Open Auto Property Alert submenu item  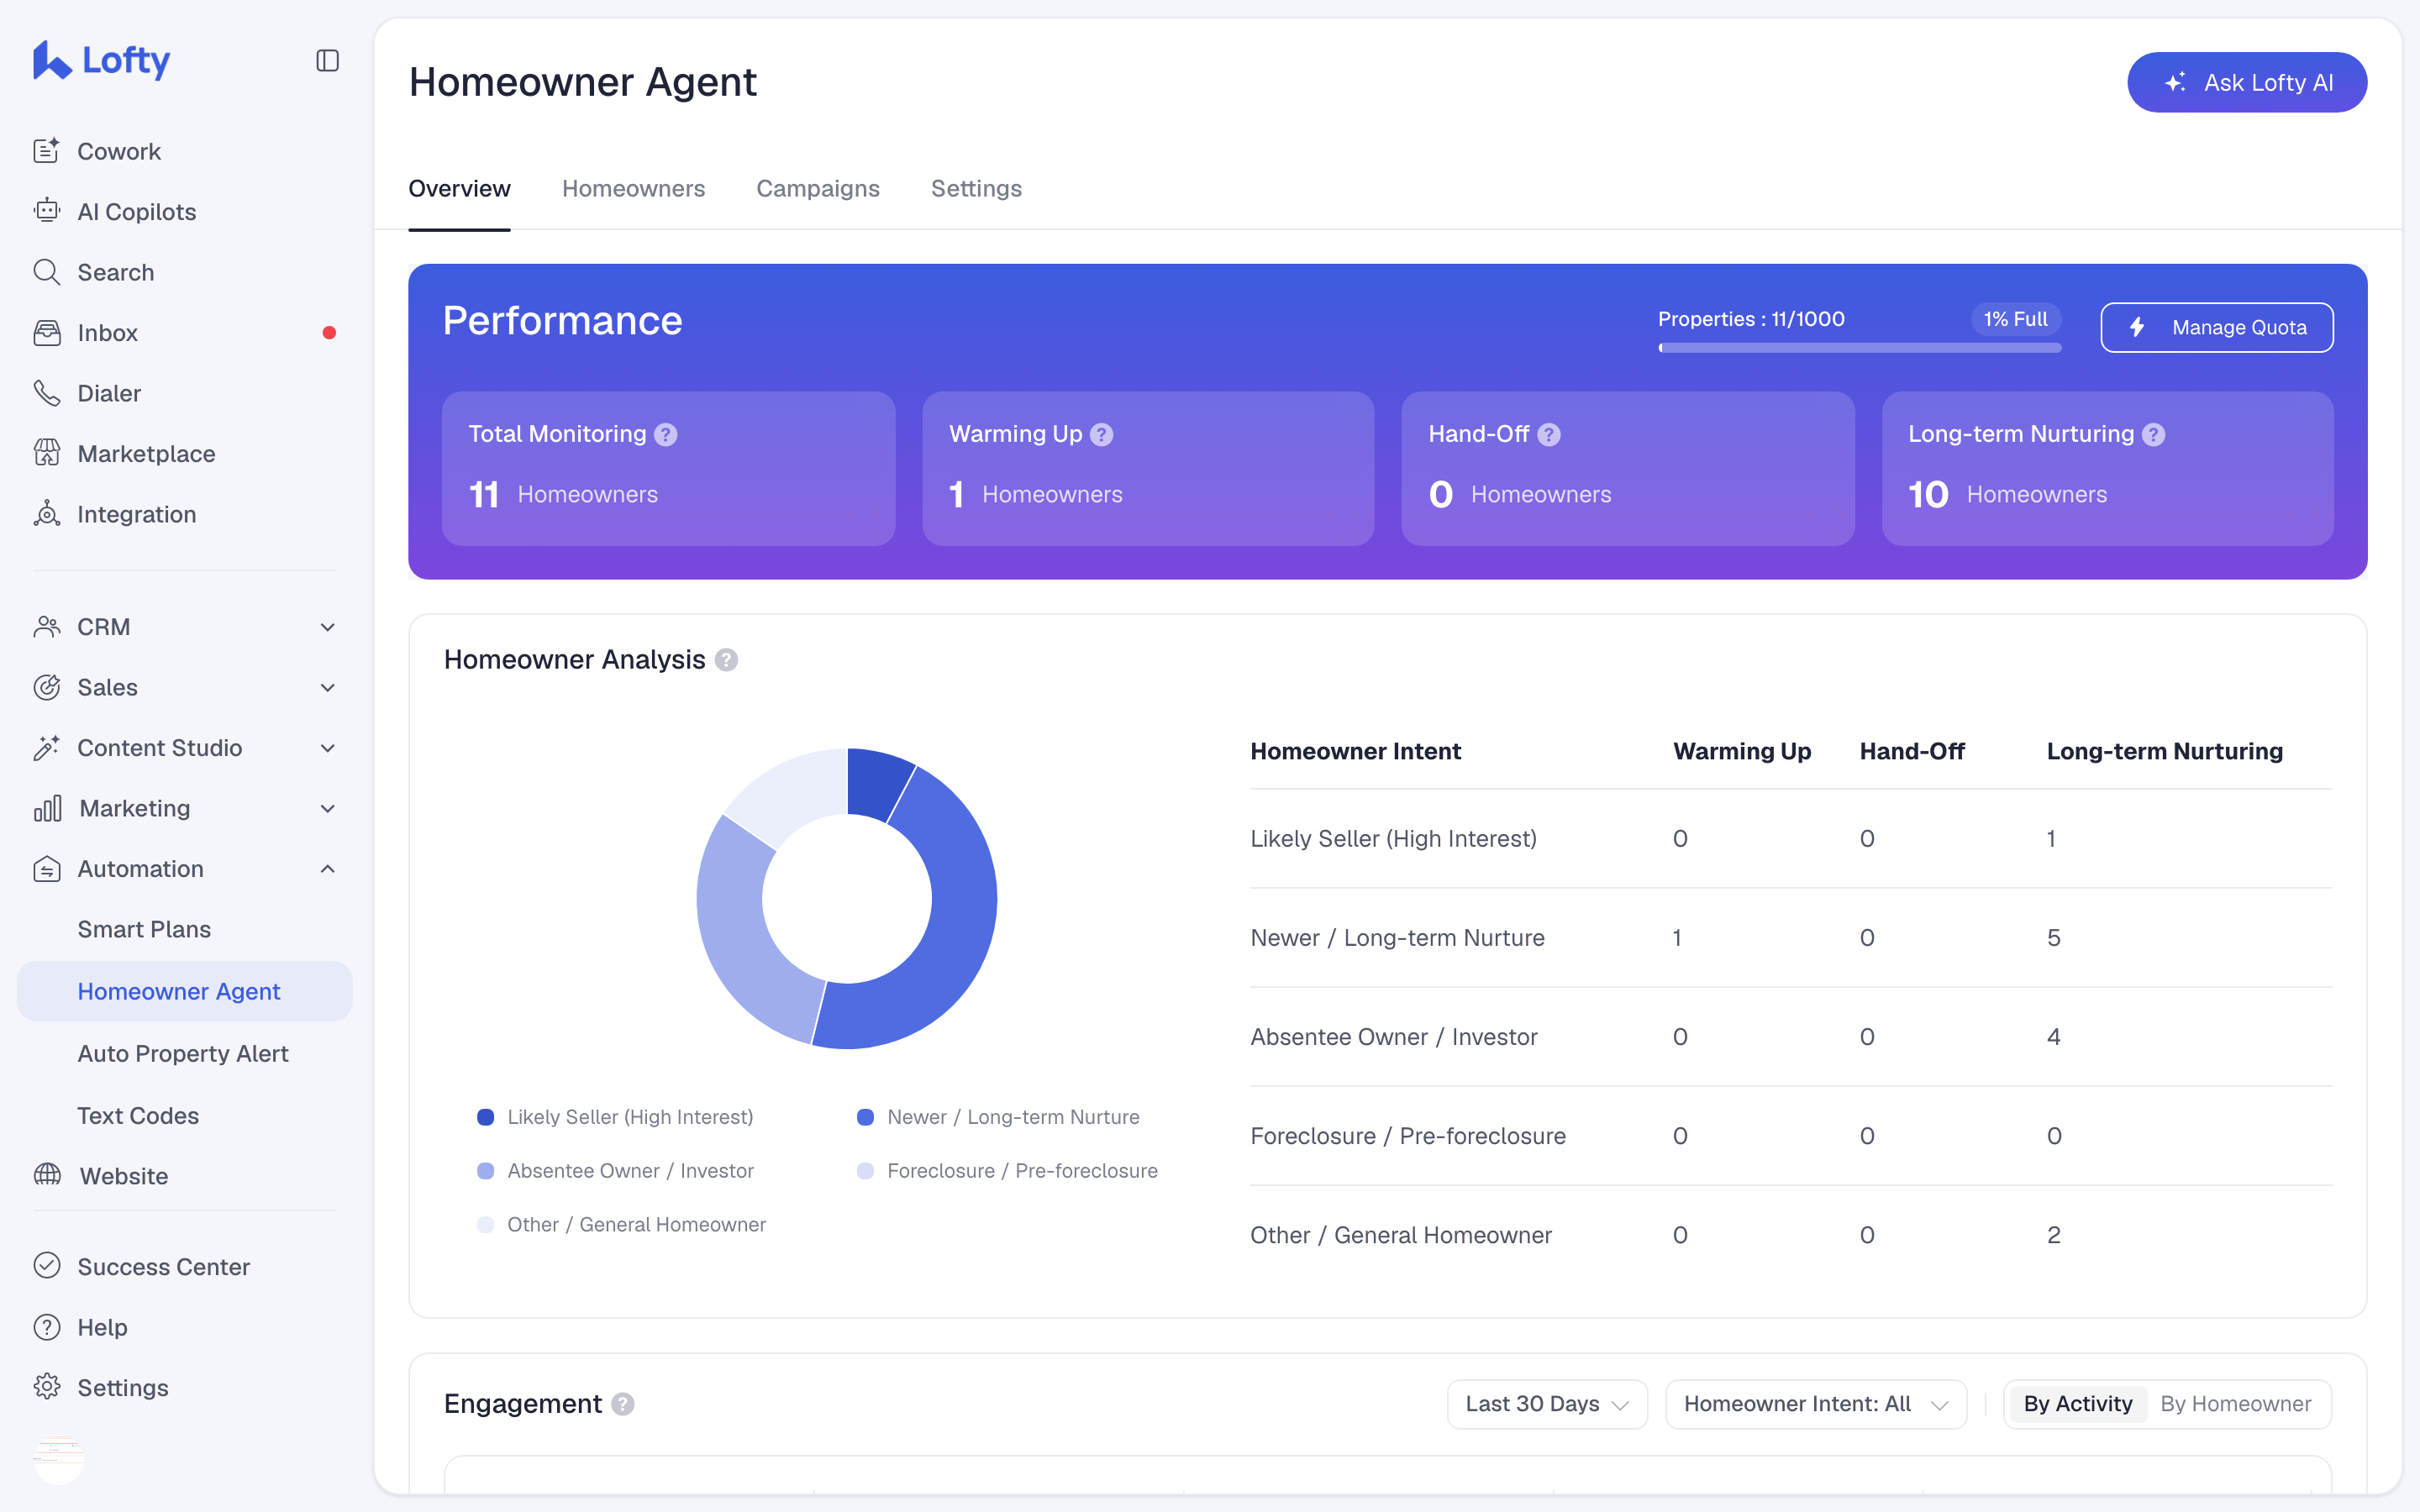point(183,1053)
